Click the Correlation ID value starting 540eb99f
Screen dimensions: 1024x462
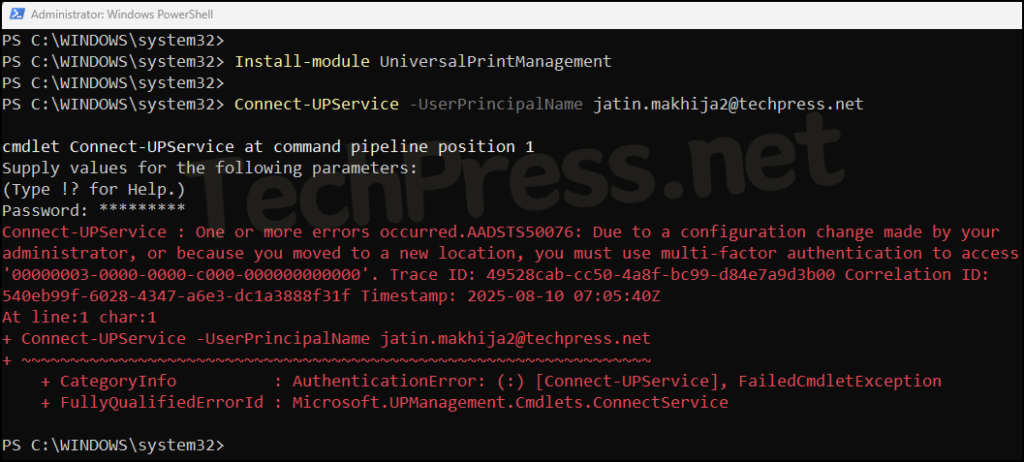[176, 296]
